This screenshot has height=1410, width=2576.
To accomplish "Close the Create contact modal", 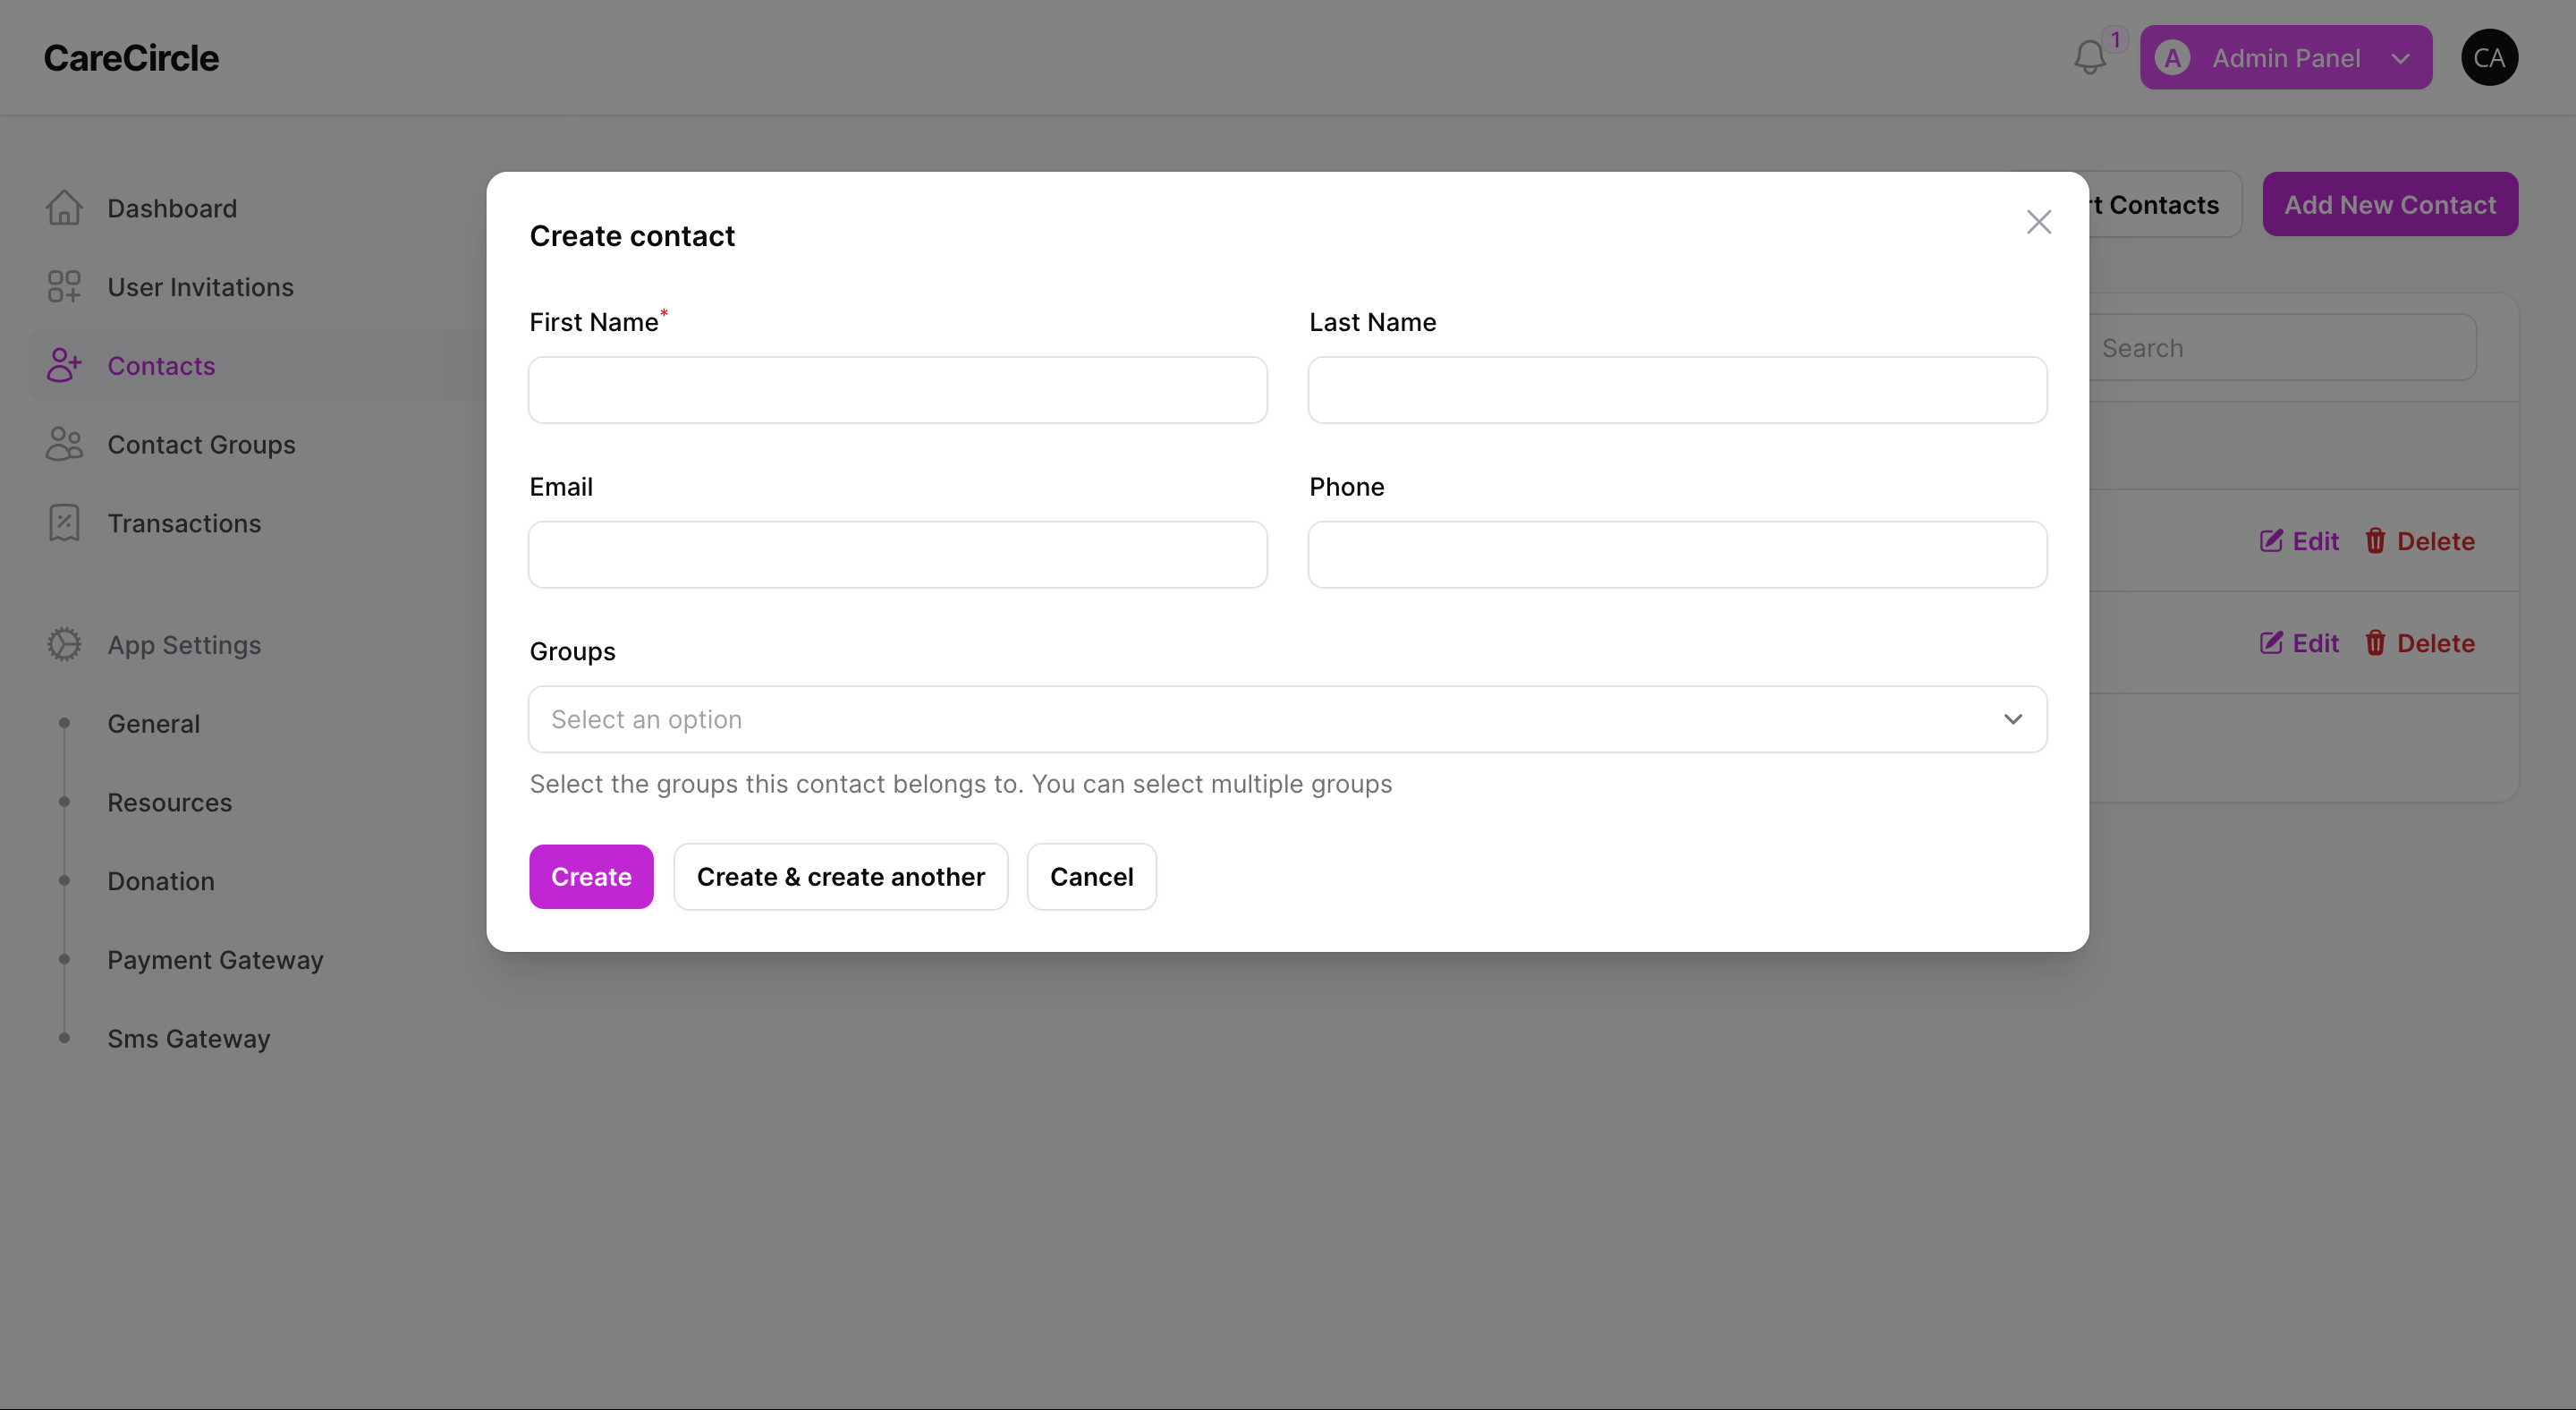I will pos(2038,222).
